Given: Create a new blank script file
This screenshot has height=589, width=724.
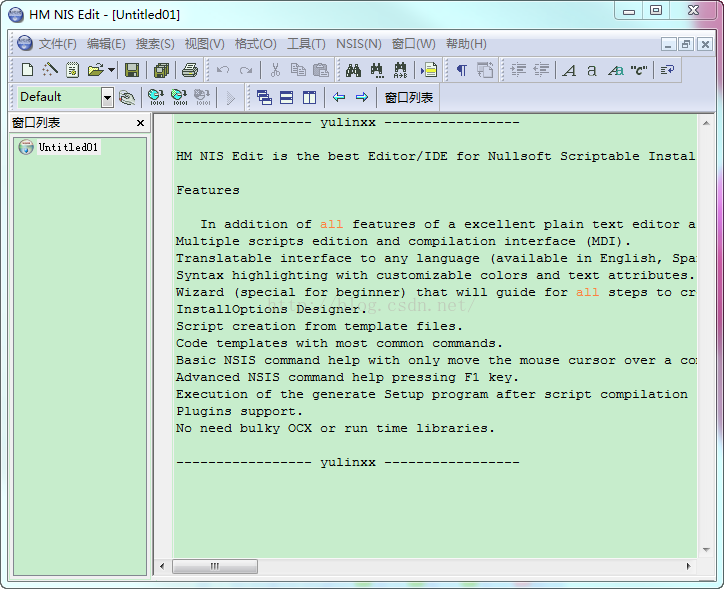Looking at the screenshot, I should coord(28,70).
